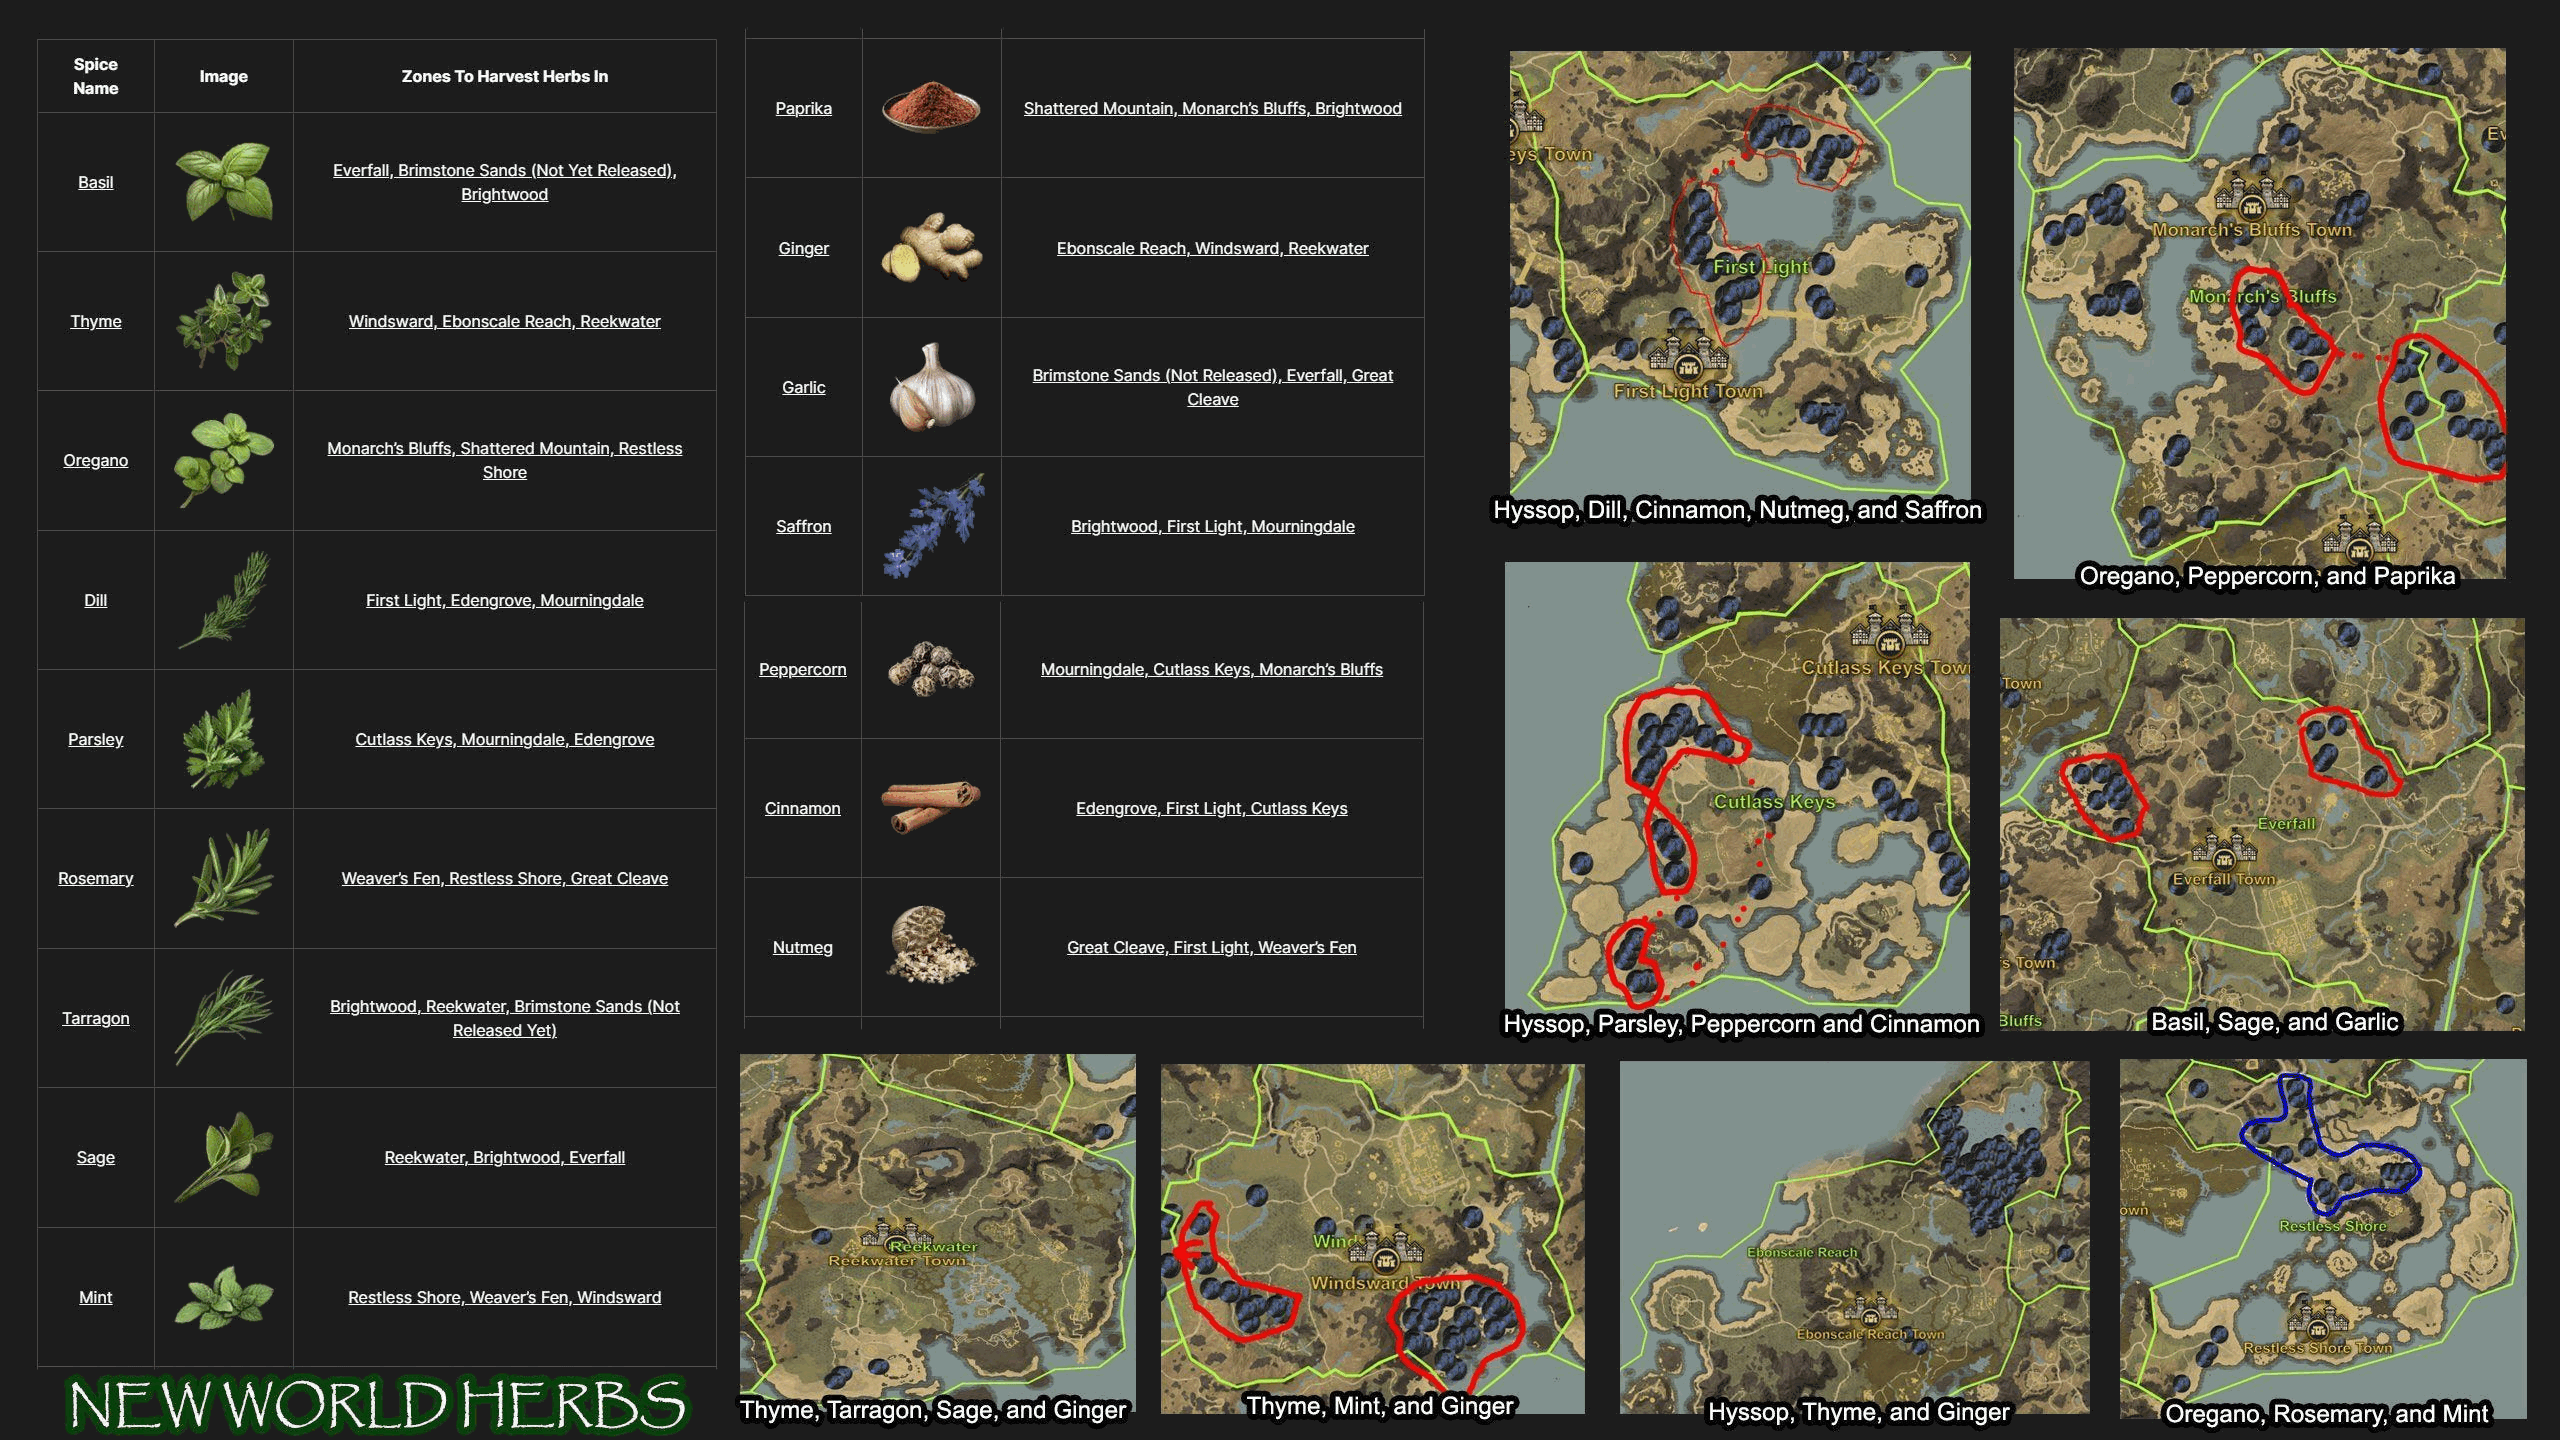Click the "Oregano, Peppercorn, and Paprika" map caption

[x=2267, y=576]
